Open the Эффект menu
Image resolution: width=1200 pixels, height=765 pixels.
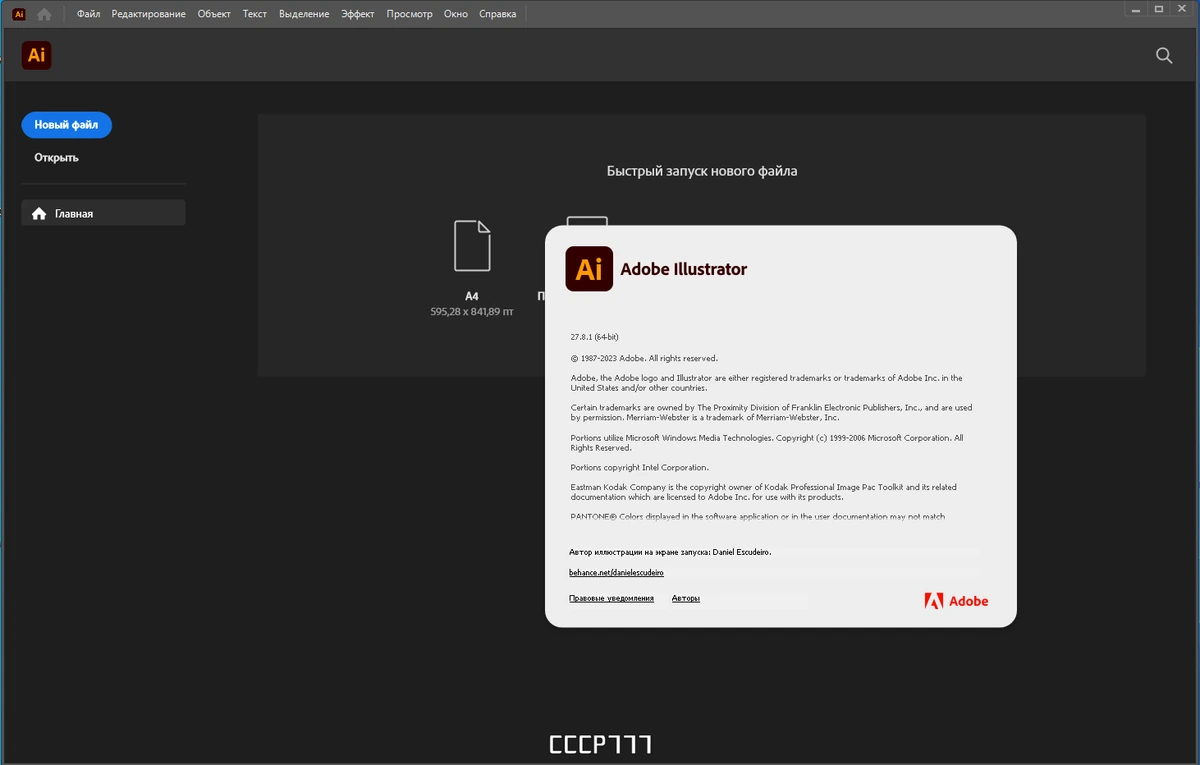(x=358, y=14)
